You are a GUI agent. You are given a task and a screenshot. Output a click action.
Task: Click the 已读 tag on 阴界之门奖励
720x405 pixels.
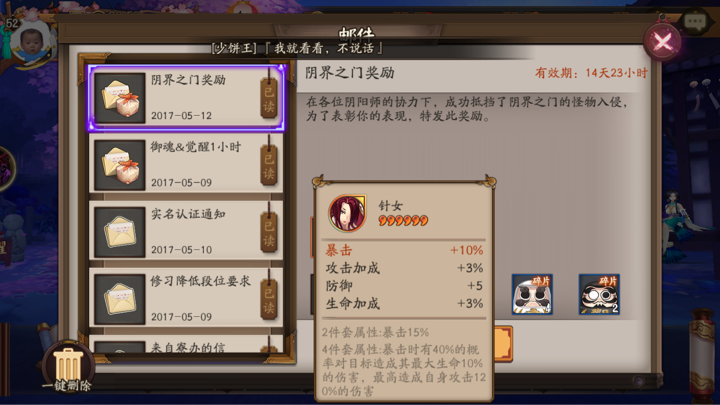[x=269, y=99]
